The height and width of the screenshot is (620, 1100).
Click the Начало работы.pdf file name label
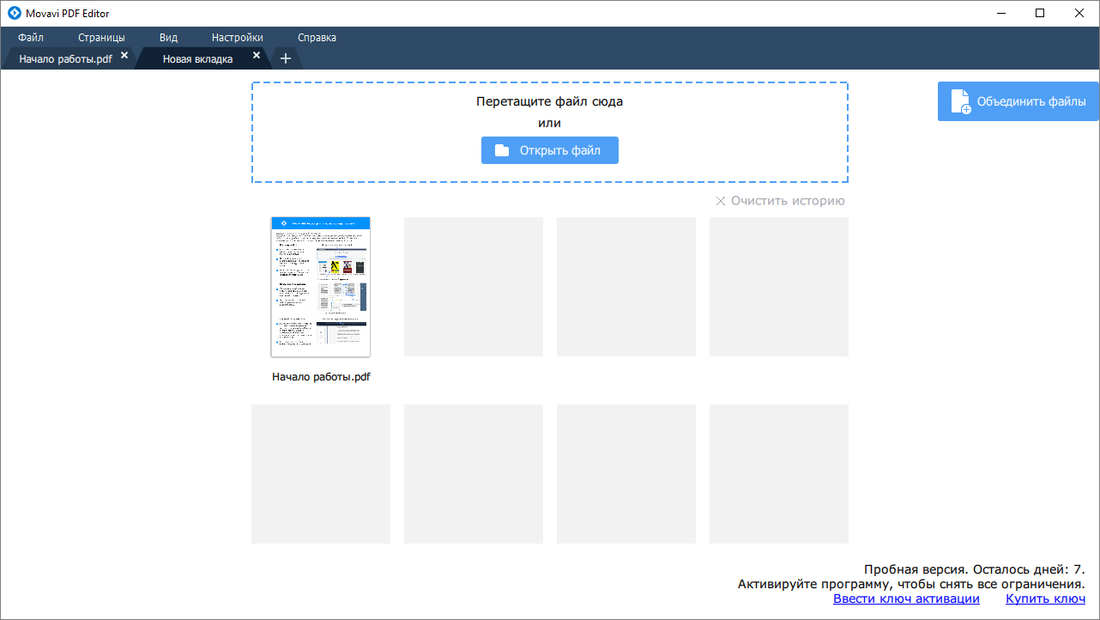(x=321, y=377)
